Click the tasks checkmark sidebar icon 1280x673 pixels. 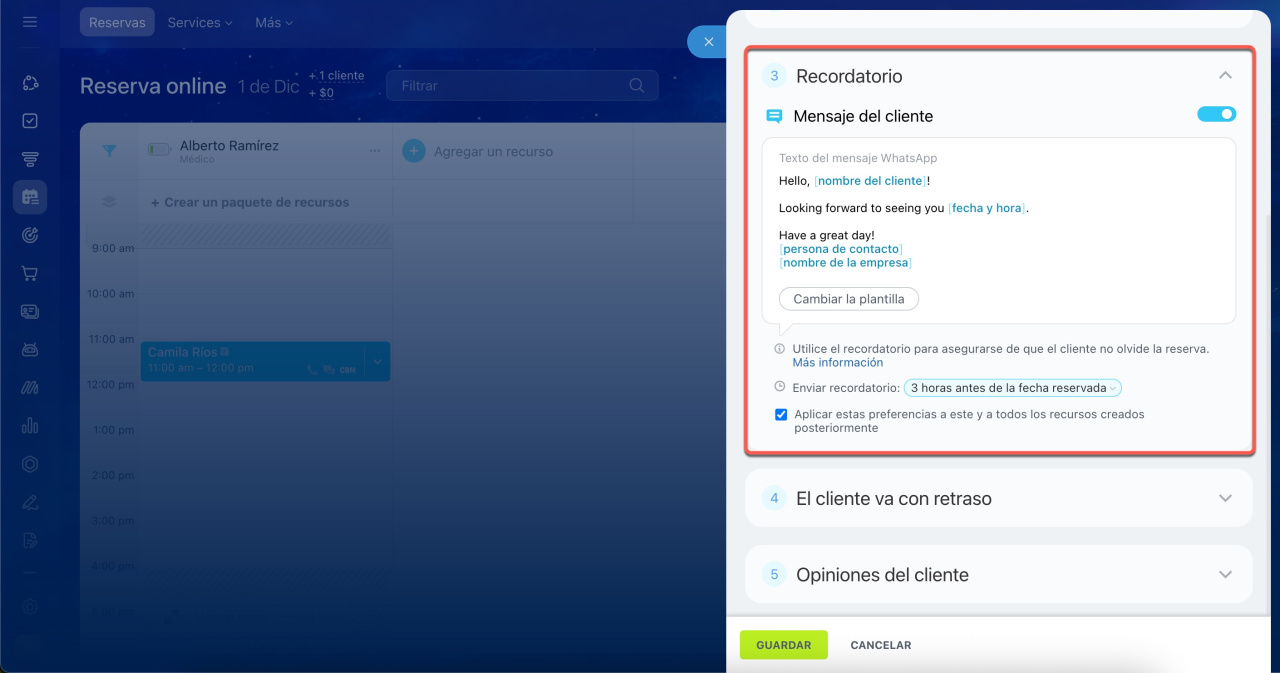coord(30,121)
